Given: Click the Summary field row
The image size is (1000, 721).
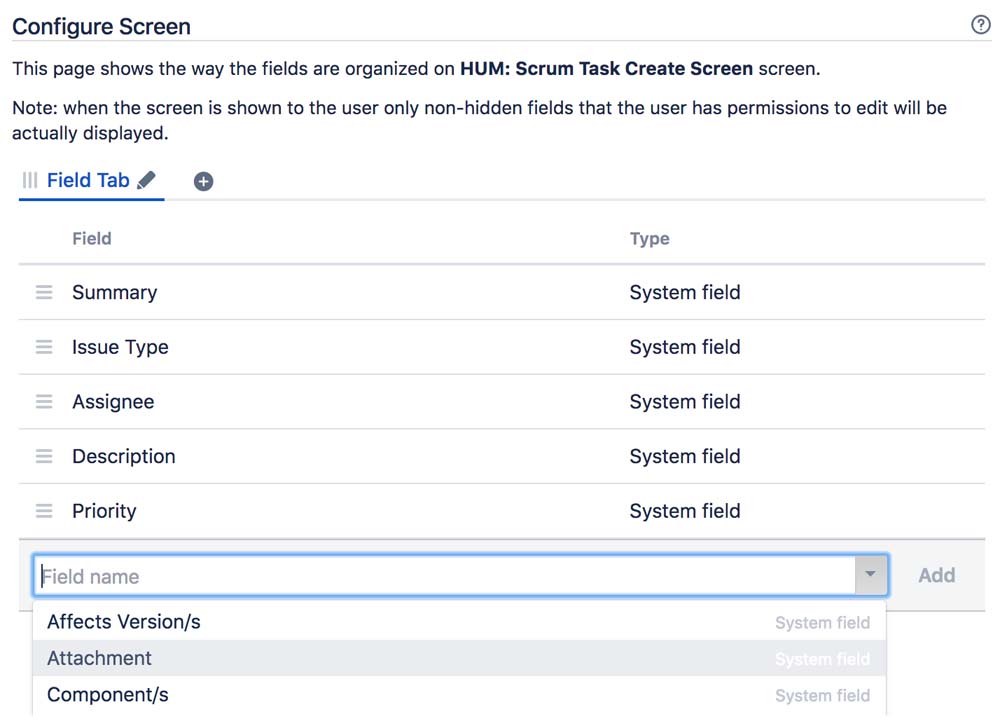Looking at the screenshot, I should [x=114, y=292].
